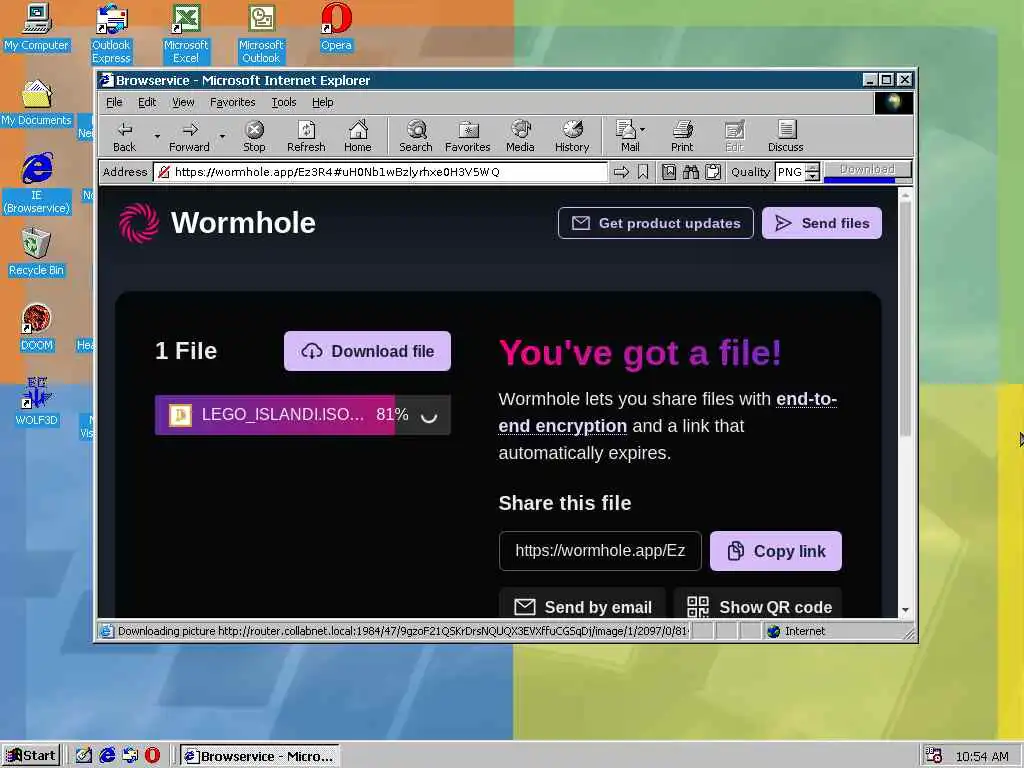Click Send by email button
The image size is (1024, 768).
click(x=583, y=603)
